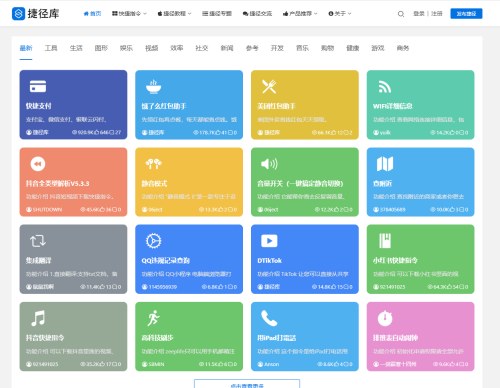This screenshot has width=500, height=388.
Task: Switch to the 健康 category tab
Action: 353,48
